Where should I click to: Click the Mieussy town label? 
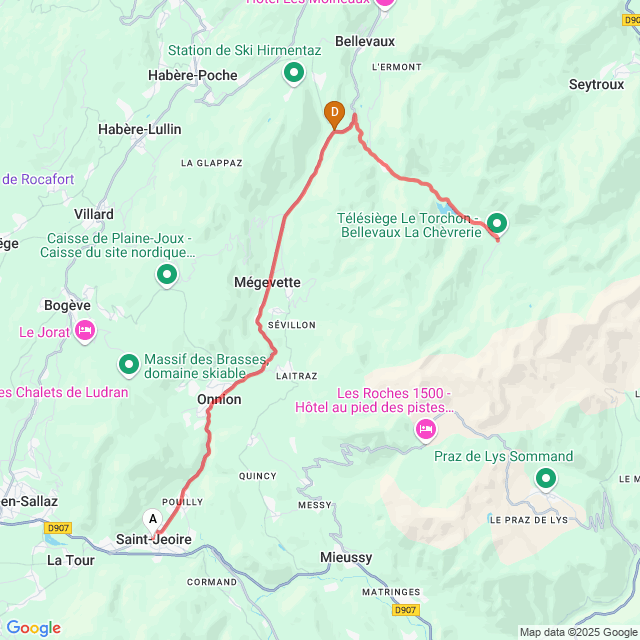point(346,558)
